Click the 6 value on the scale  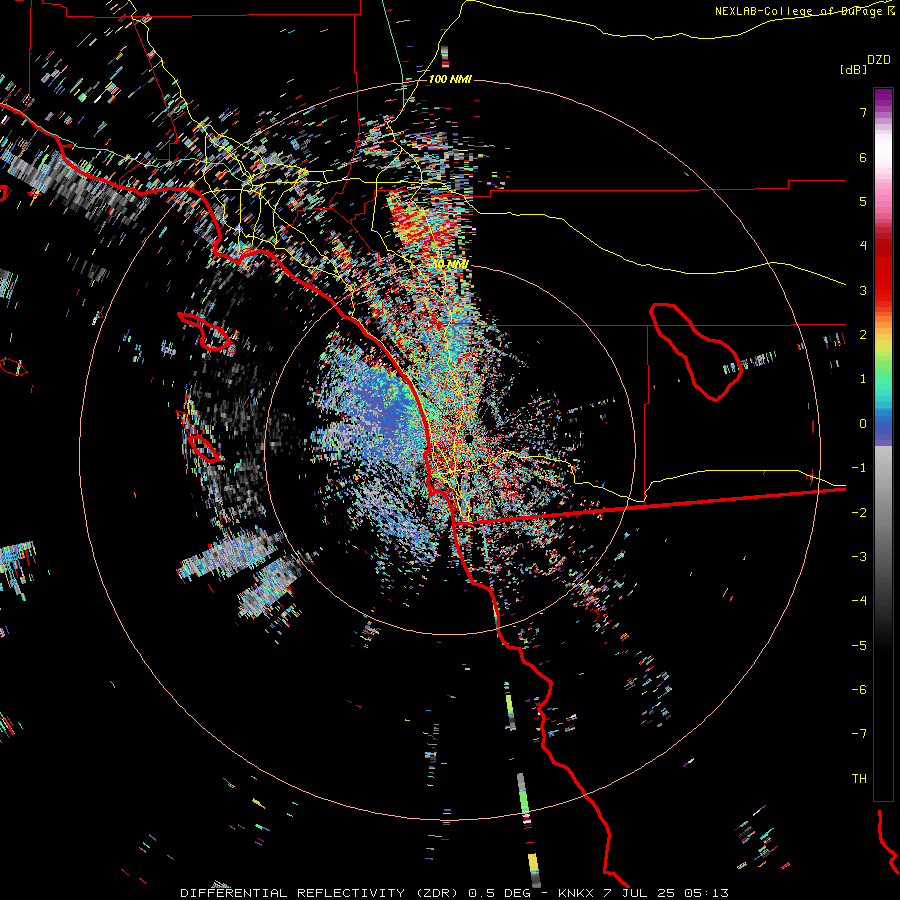[863, 157]
